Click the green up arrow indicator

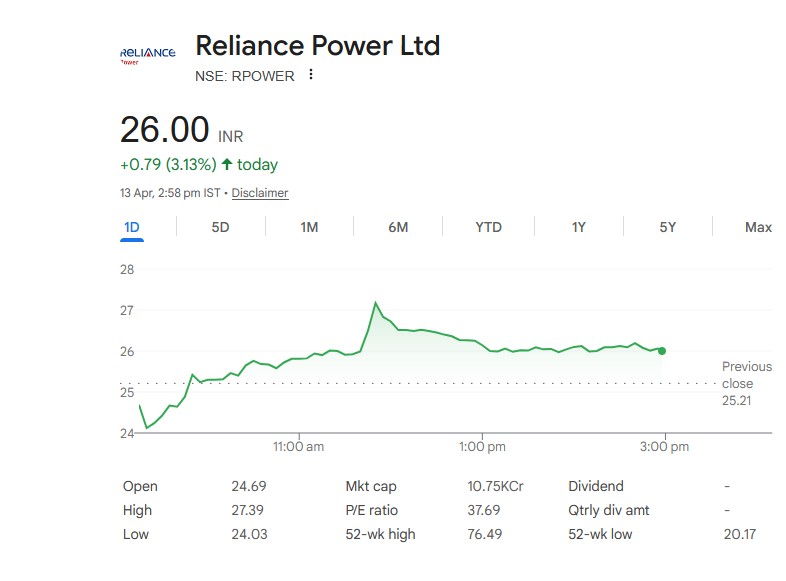click(x=227, y=164)
